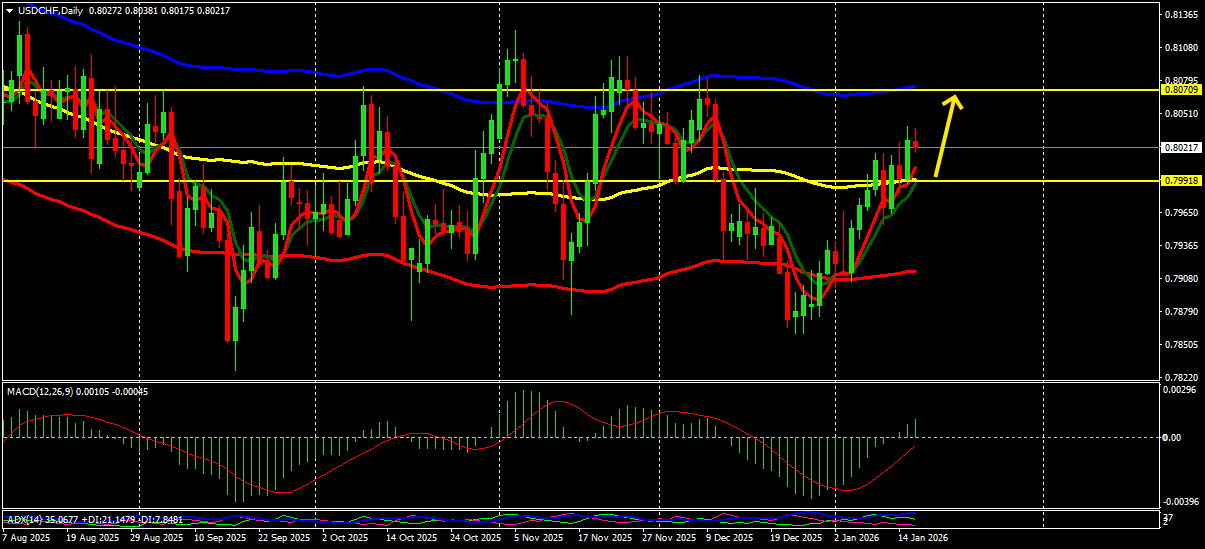The width and height of the screenshot is (1205, 549).
Task: Select the yellow upward arrow drawing
Action: point(948,135)
